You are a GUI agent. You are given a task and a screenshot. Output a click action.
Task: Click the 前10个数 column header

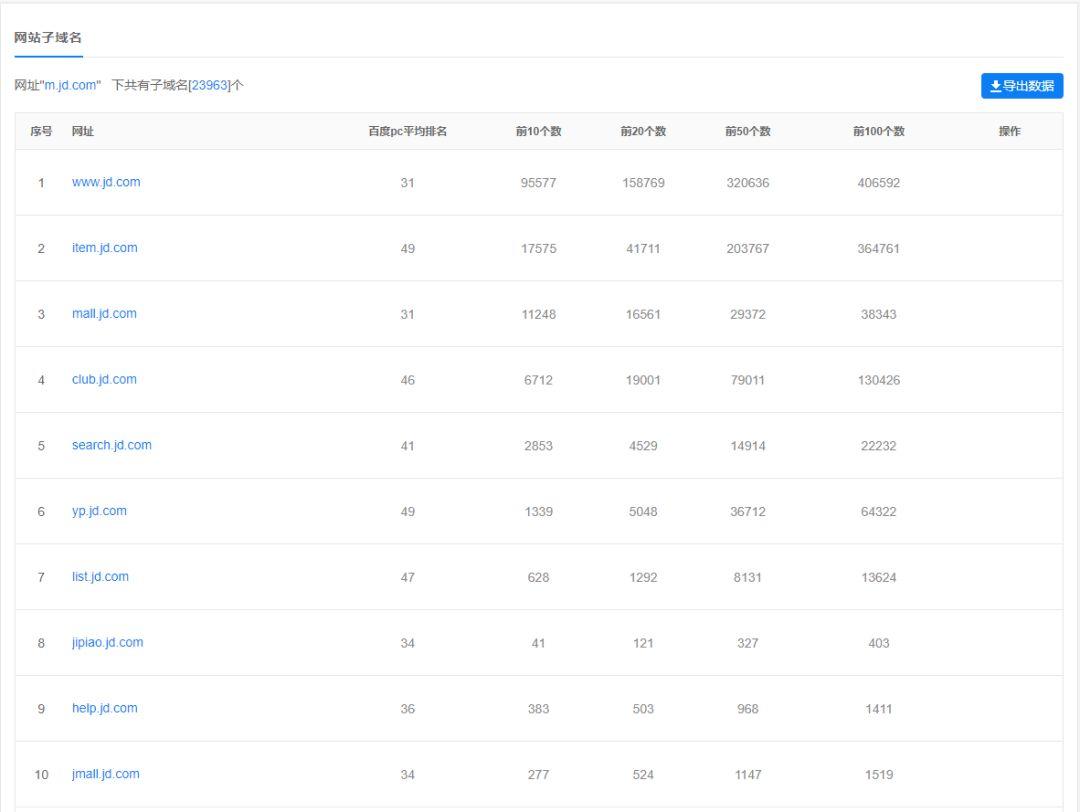[539, 131]
